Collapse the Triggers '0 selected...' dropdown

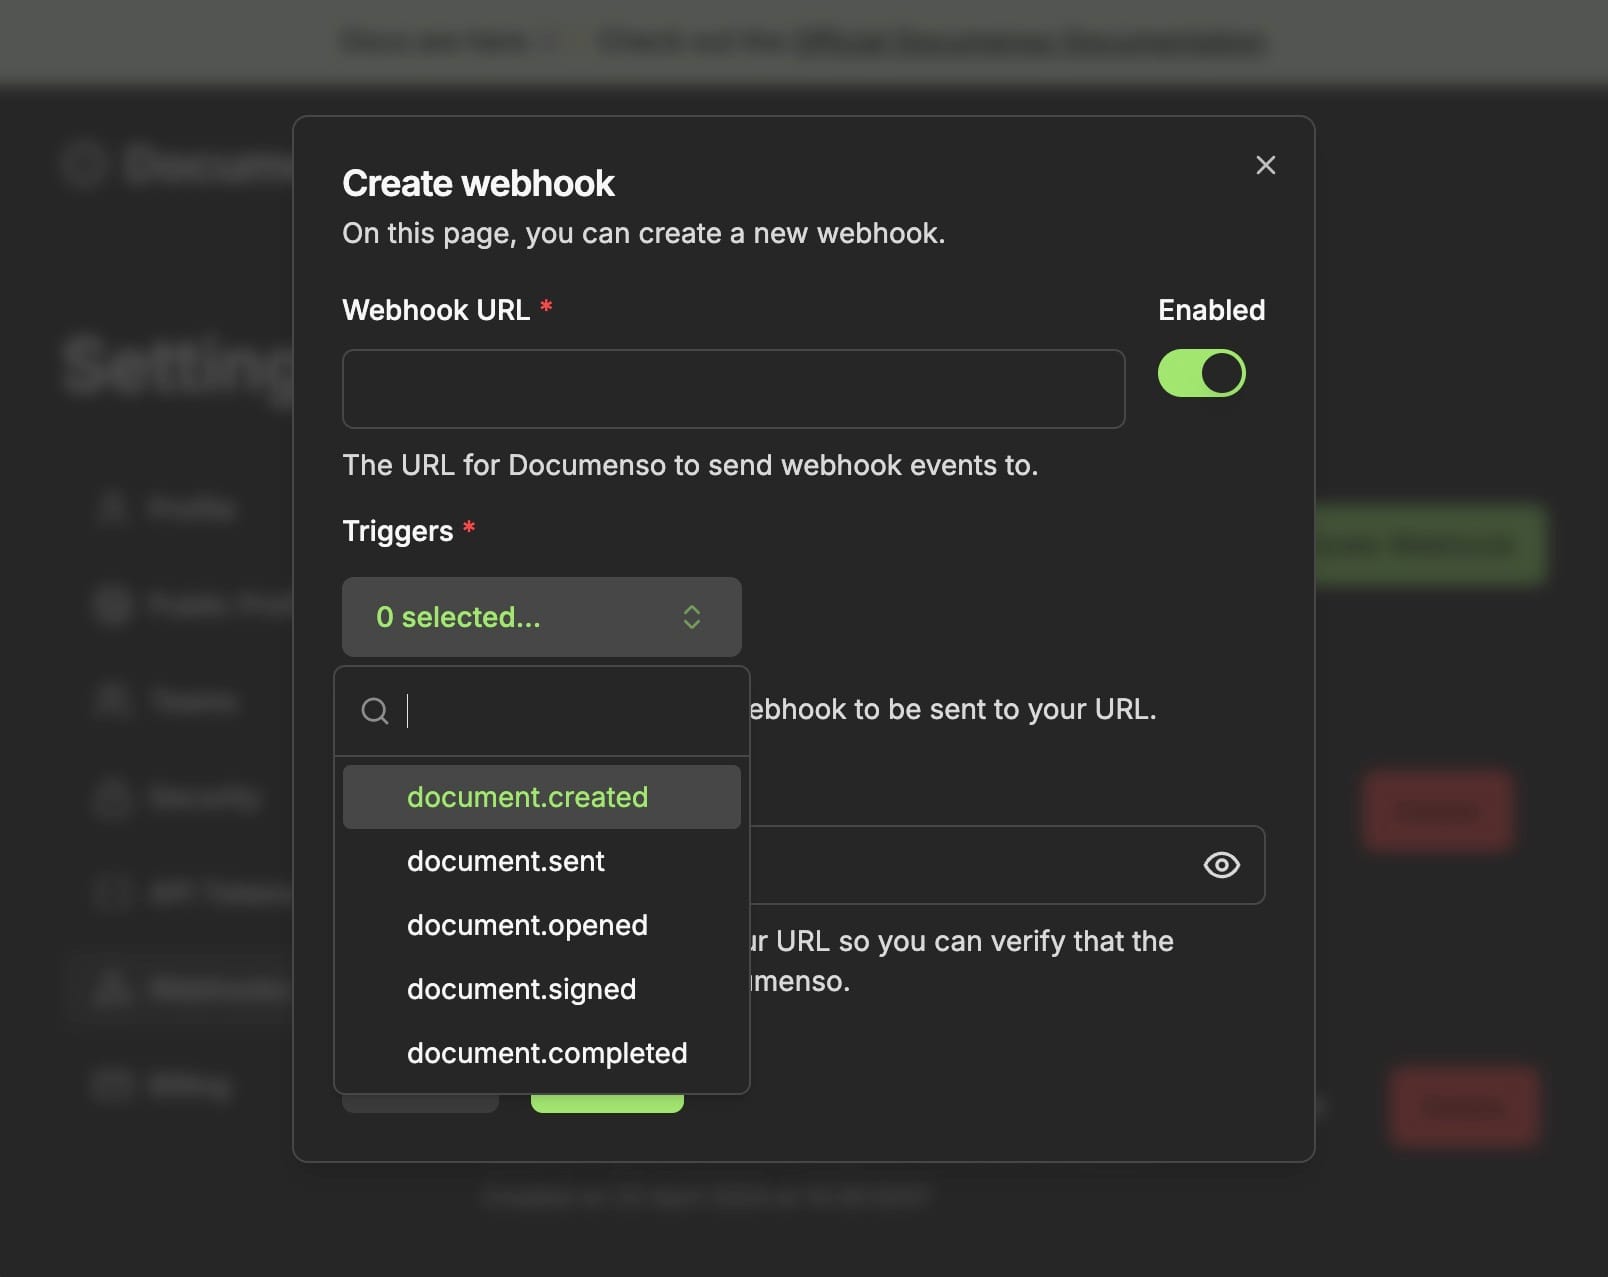pos(541,617)
